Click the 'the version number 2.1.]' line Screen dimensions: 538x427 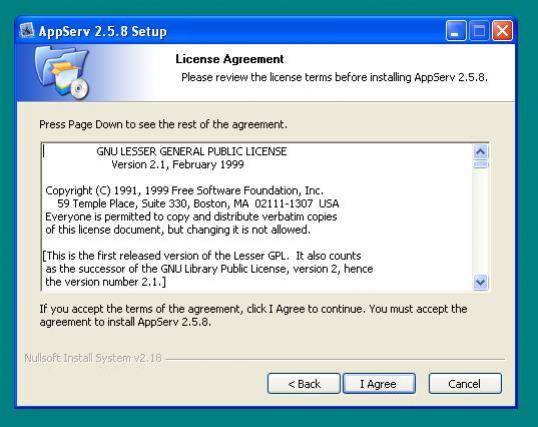[x=105, y=282]
